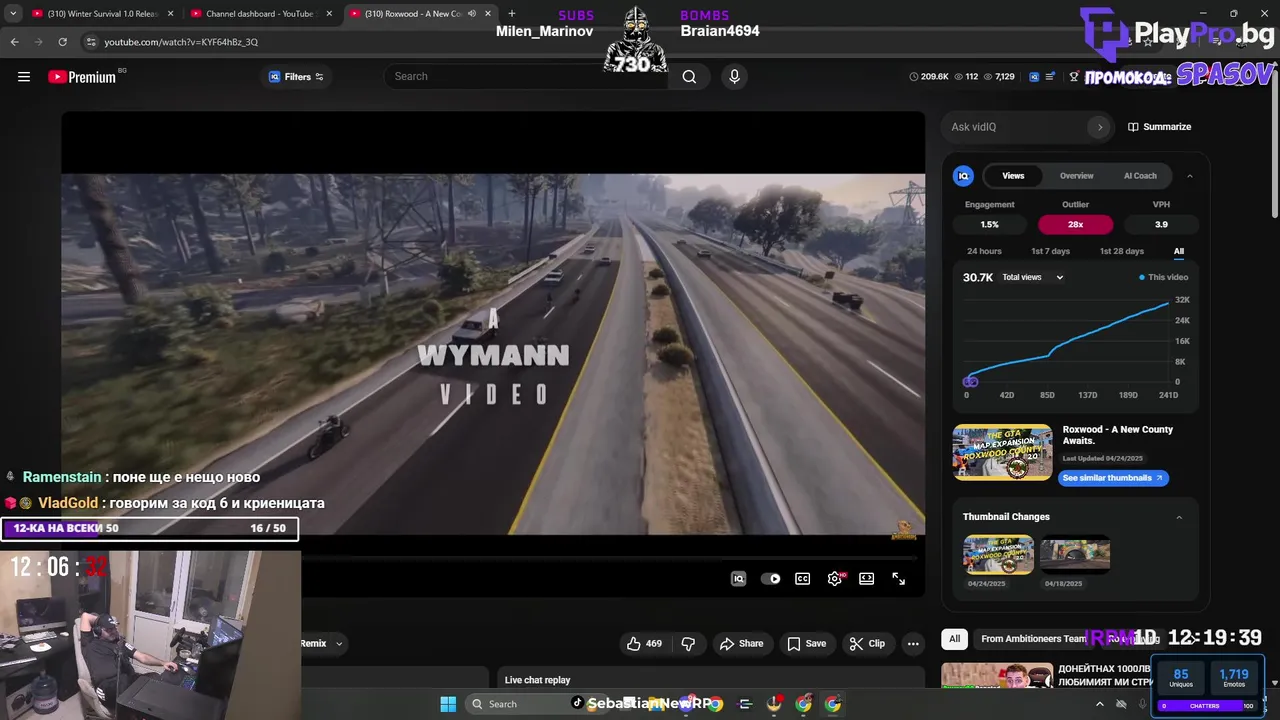View the 04/24/2025 thumbnail version

tap(998, 554)
